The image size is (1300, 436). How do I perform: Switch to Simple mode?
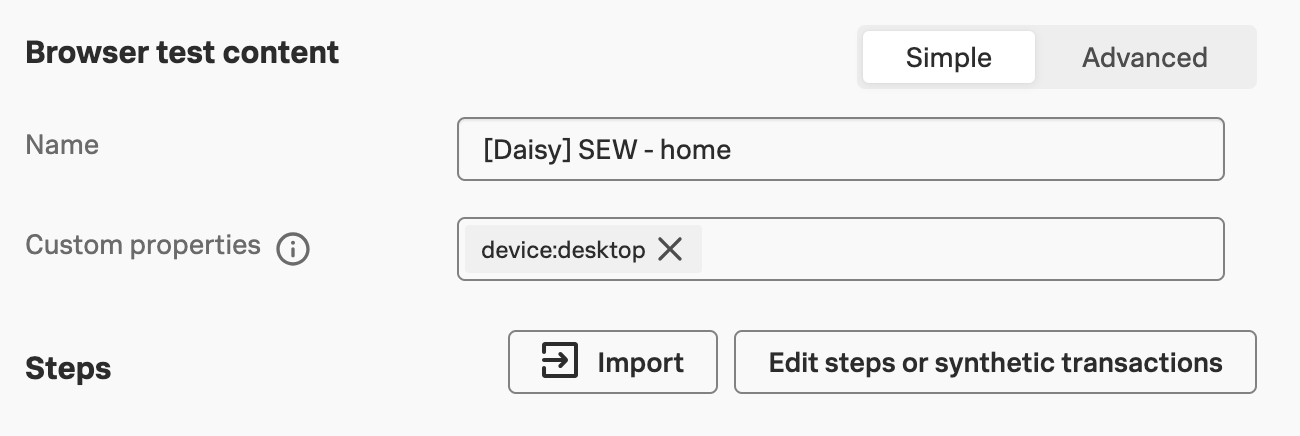(x=948, y=58)
